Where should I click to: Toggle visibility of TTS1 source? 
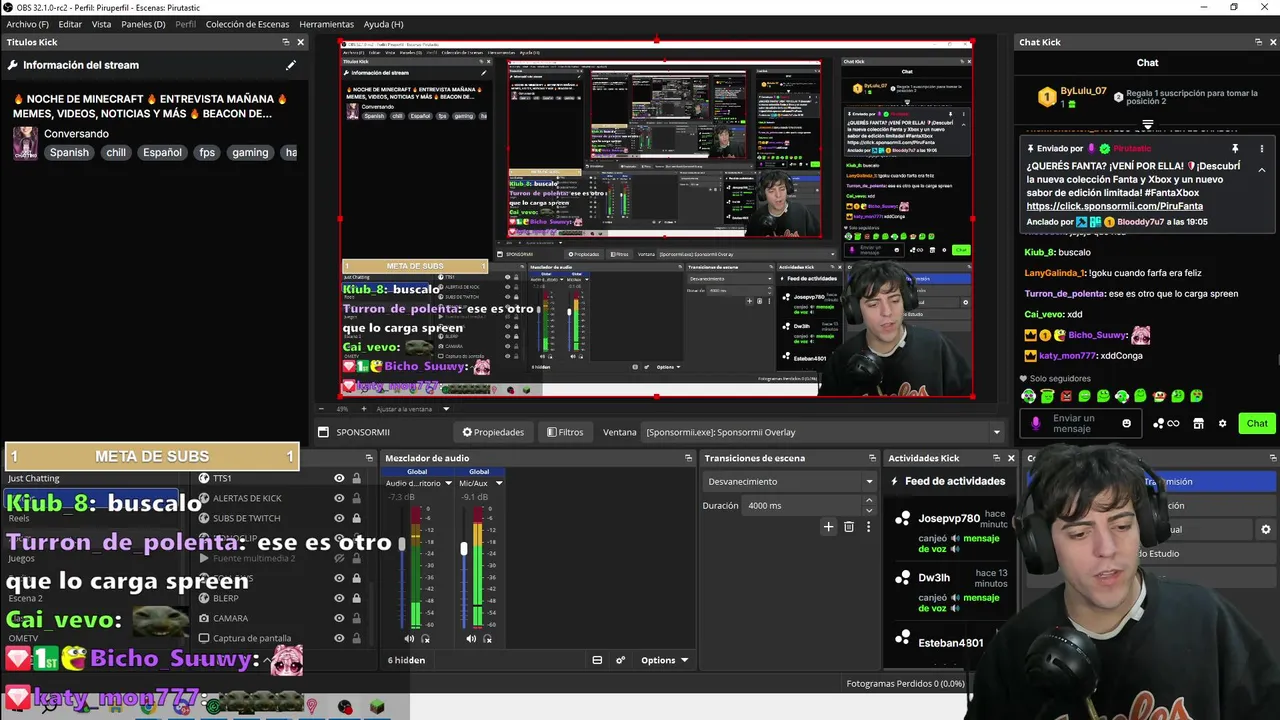click(339, 478)
